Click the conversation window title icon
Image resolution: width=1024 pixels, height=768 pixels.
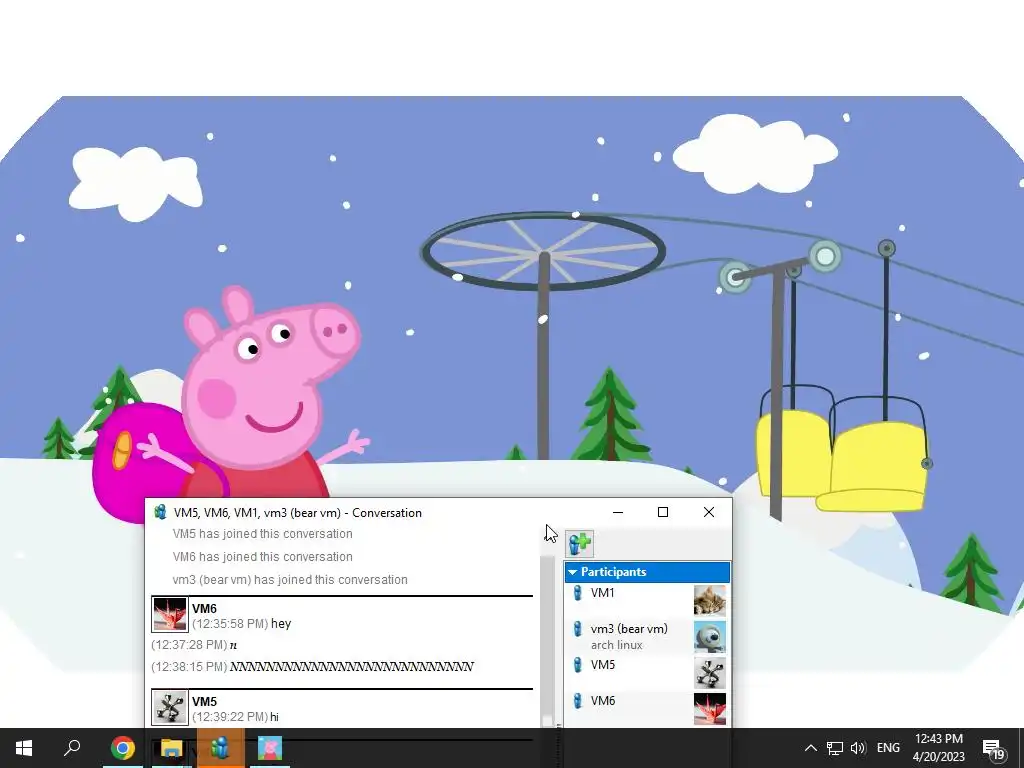(x=160, y=512)
